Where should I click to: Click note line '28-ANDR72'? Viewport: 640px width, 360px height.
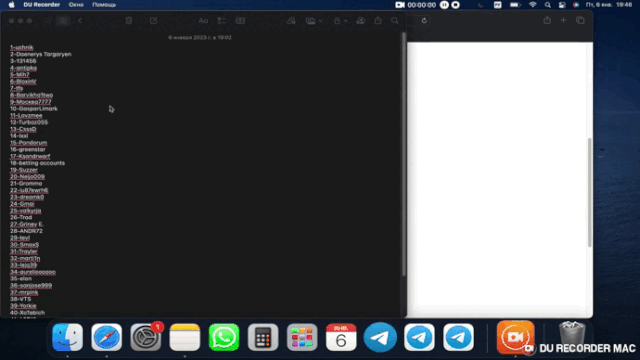pos(27,231)
